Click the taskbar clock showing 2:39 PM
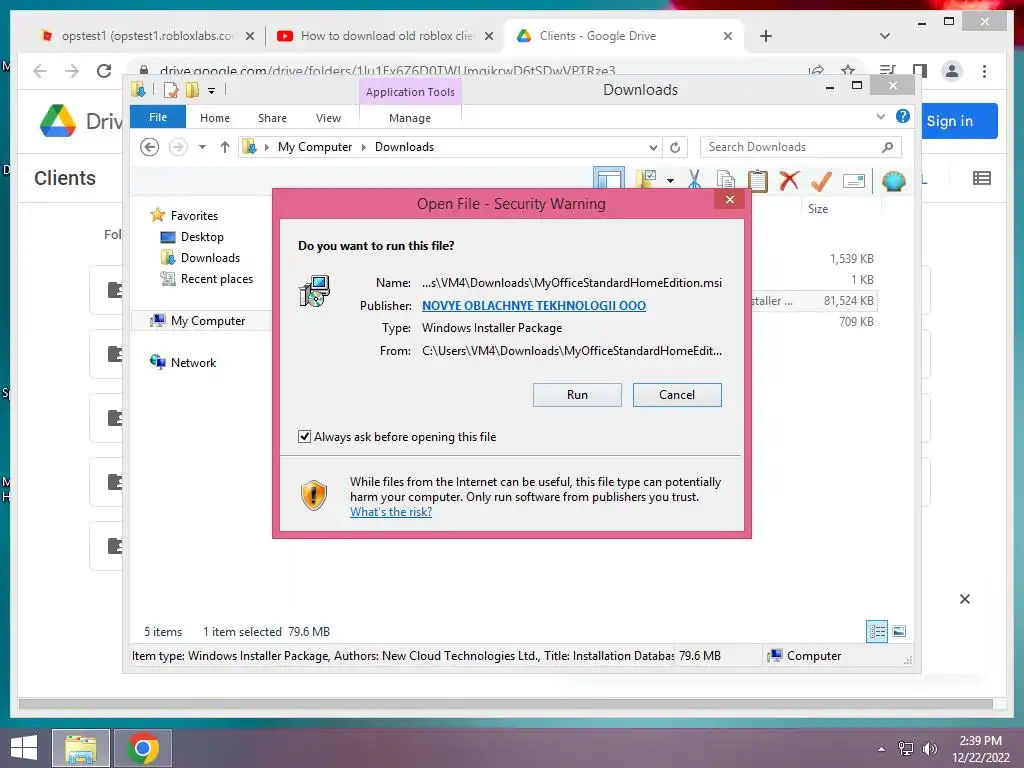This screenshot has height=768, width=1024. coord(980,749)
